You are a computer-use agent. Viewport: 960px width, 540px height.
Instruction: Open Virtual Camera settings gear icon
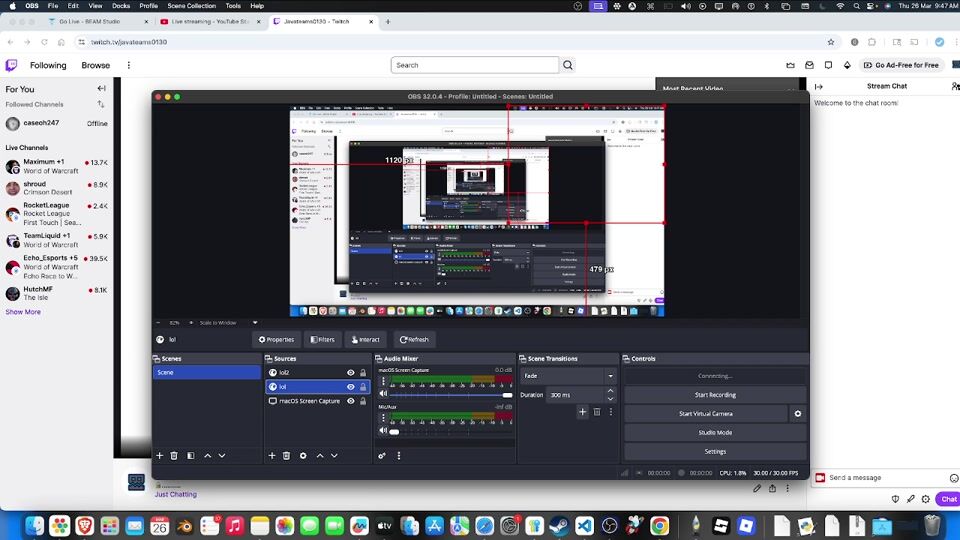click(797, 413)
